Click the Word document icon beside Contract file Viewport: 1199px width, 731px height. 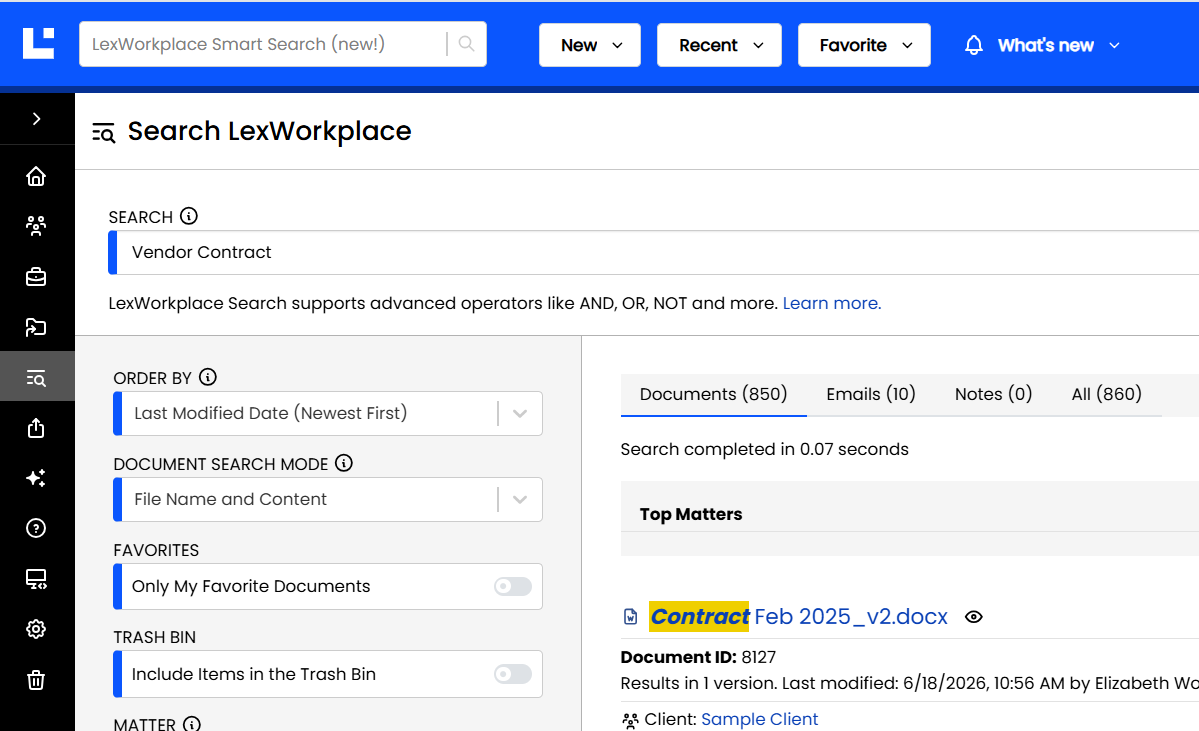(631, 616)
